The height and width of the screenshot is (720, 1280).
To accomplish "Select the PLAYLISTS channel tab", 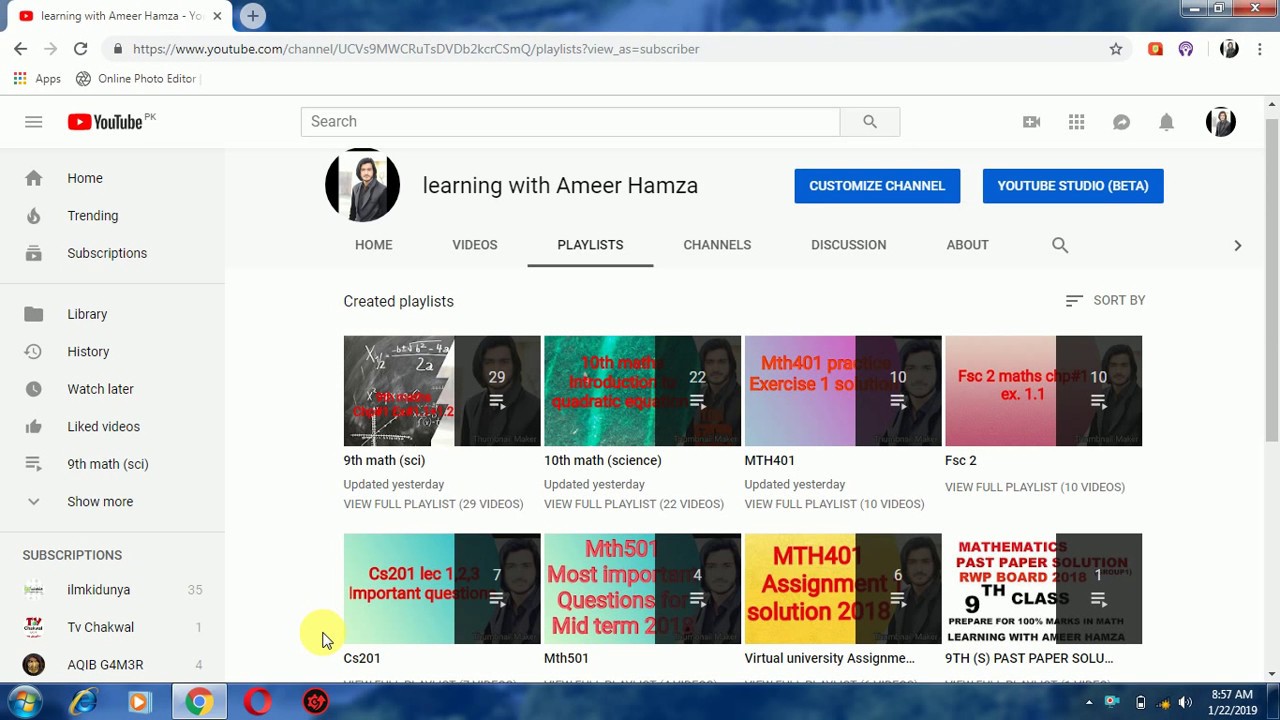I will coord(590,245).
